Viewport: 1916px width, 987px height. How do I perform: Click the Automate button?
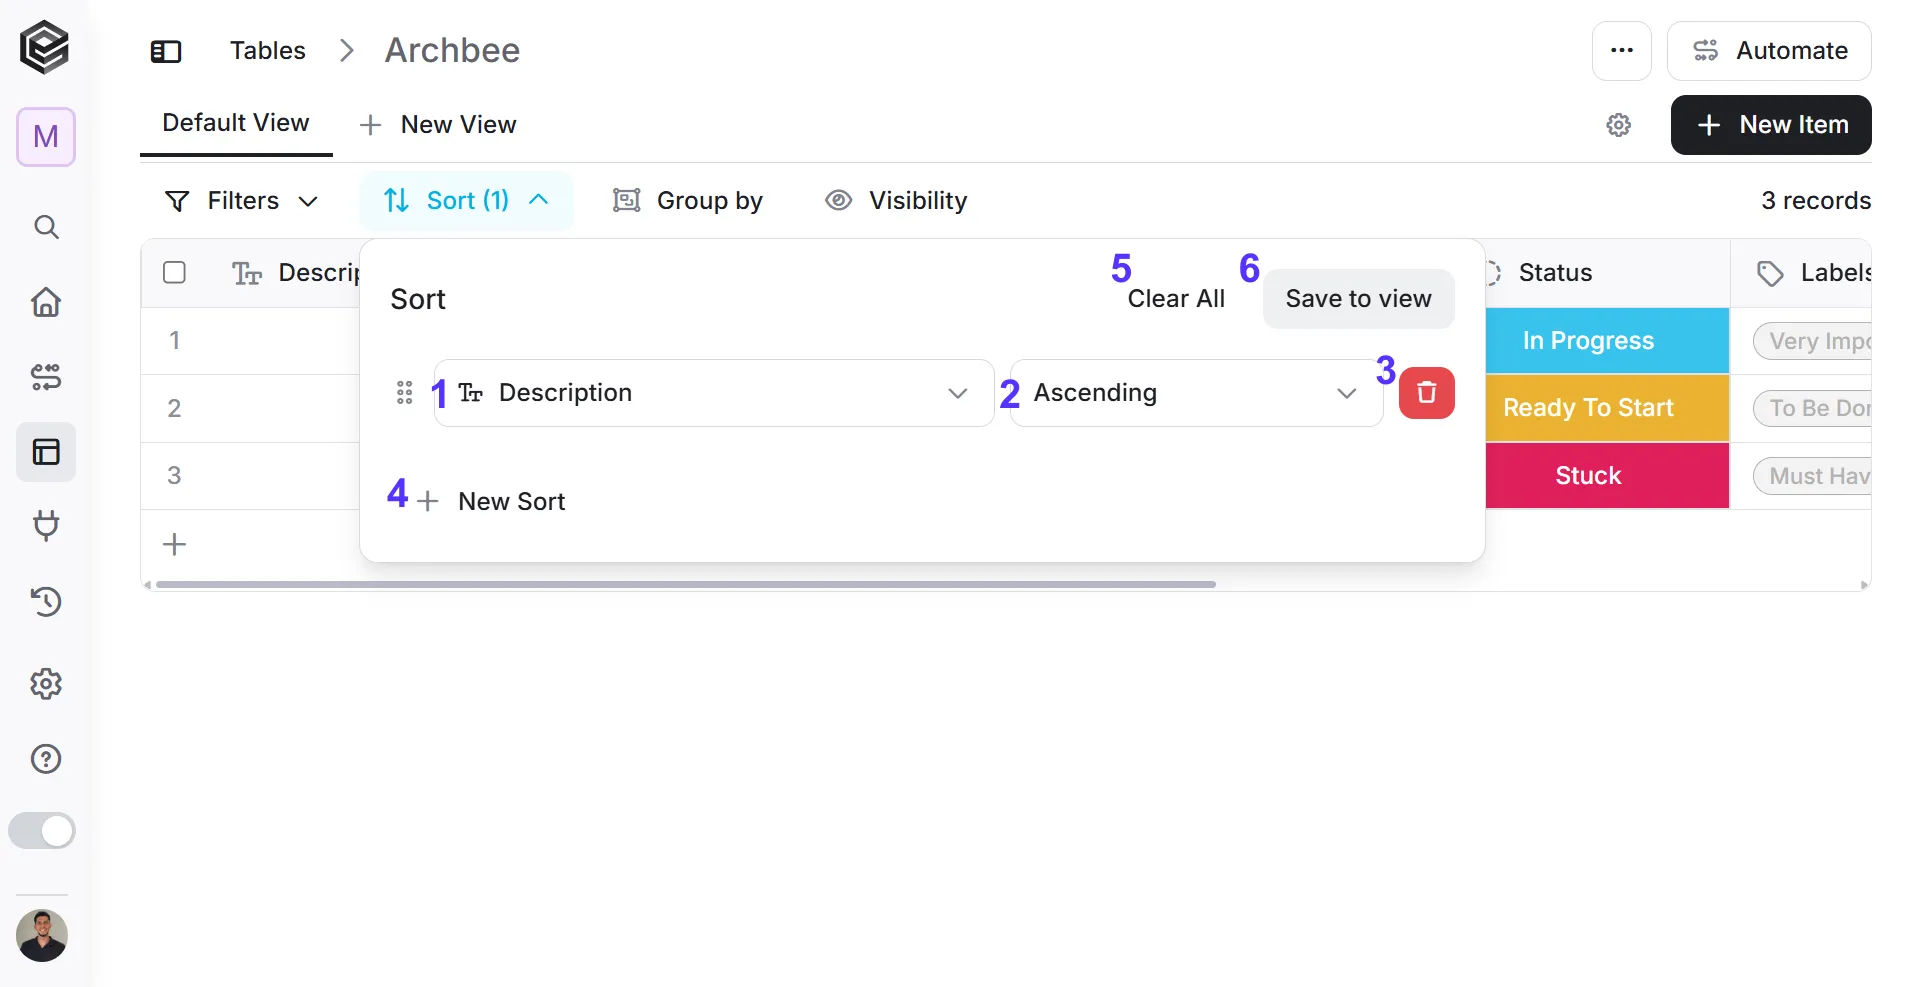coord(1769,51)
